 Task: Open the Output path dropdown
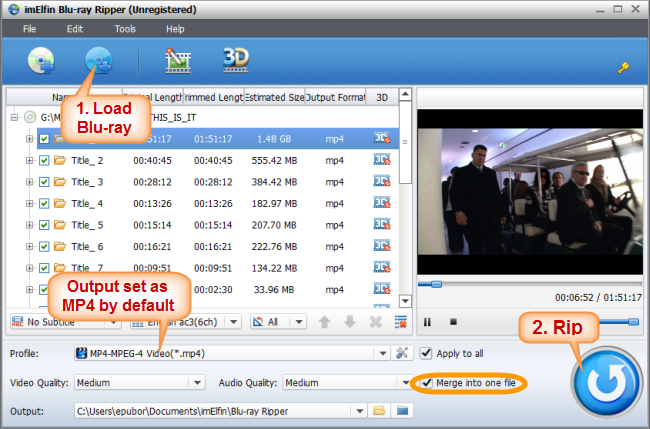359,411
